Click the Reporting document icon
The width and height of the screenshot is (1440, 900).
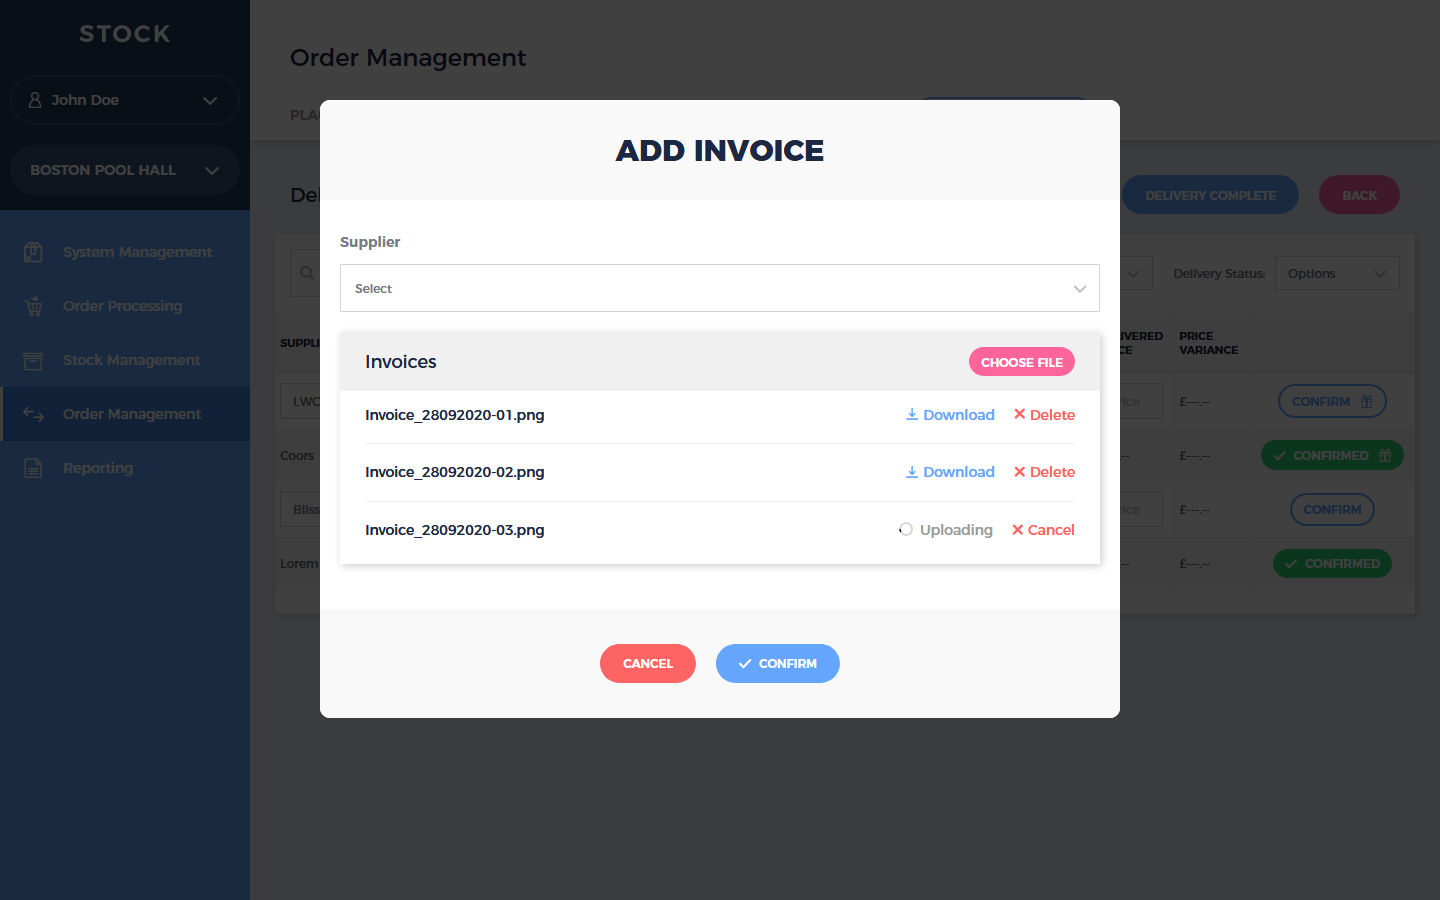pos(33,468)
